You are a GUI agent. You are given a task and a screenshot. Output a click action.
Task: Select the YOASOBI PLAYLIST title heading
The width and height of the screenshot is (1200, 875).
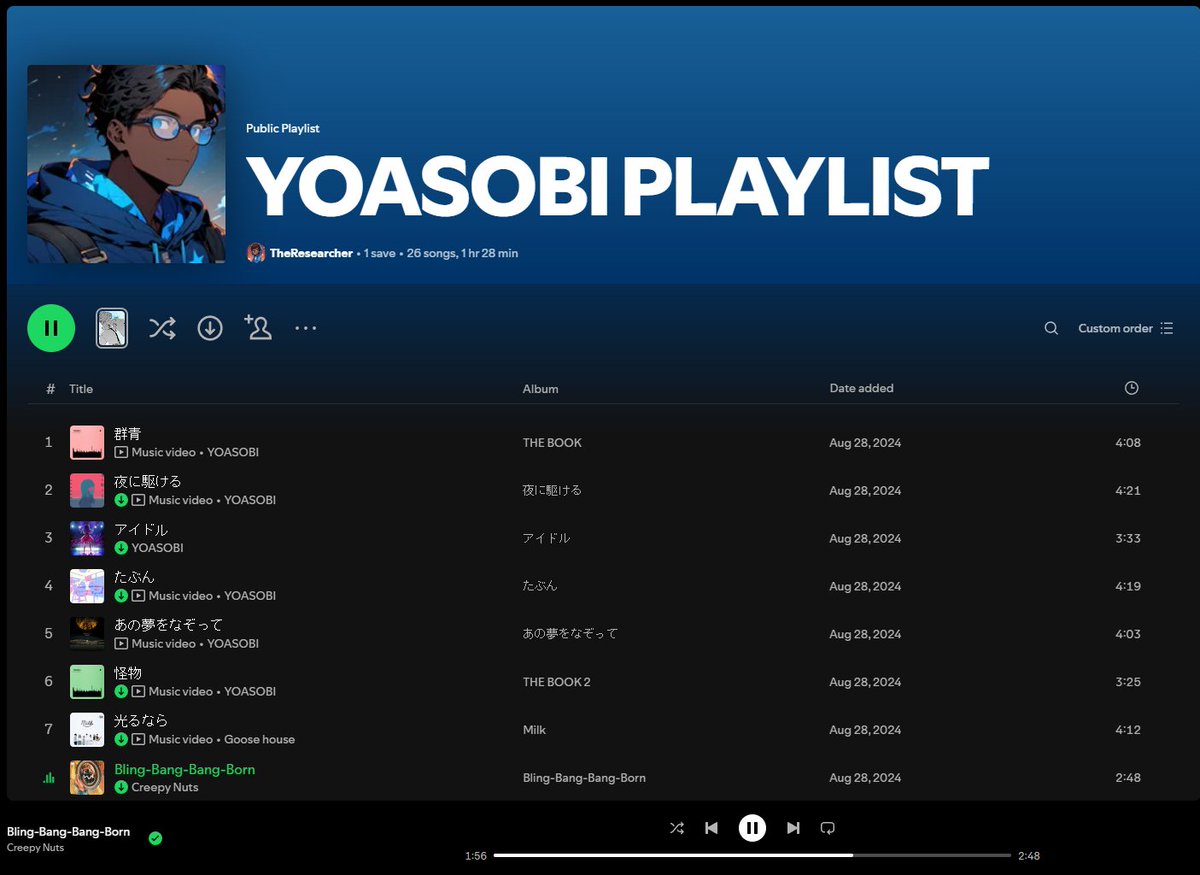point(617,187)
